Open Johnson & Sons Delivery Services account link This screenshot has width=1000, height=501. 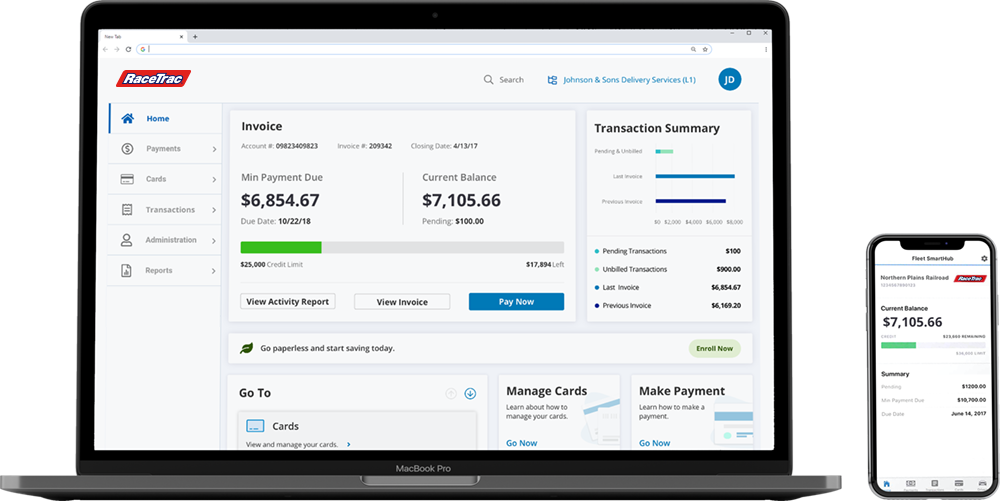629,80
